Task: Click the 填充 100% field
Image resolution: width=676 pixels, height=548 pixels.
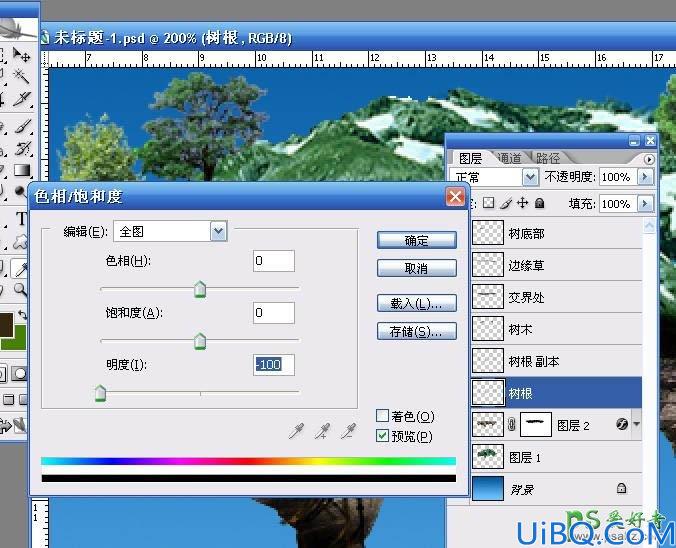Action: pyautogui.click(x=619, y=203)
